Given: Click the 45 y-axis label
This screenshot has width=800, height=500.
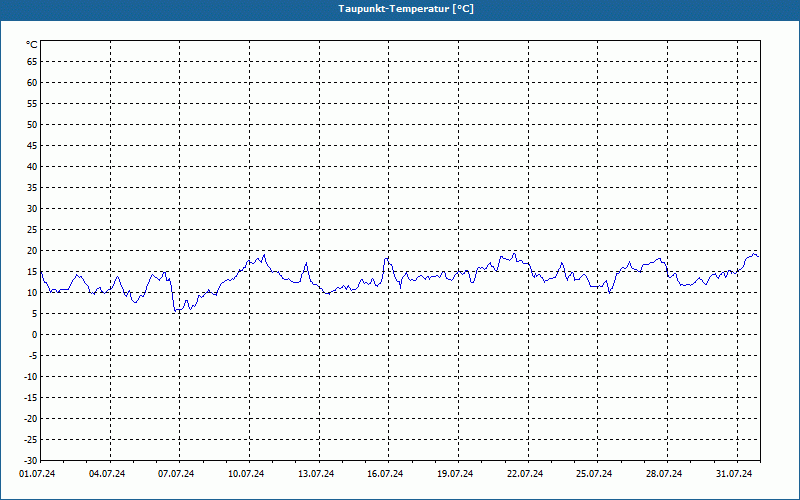Looking at the screenshot, I should pyautogui.click(x=32, y=145).
